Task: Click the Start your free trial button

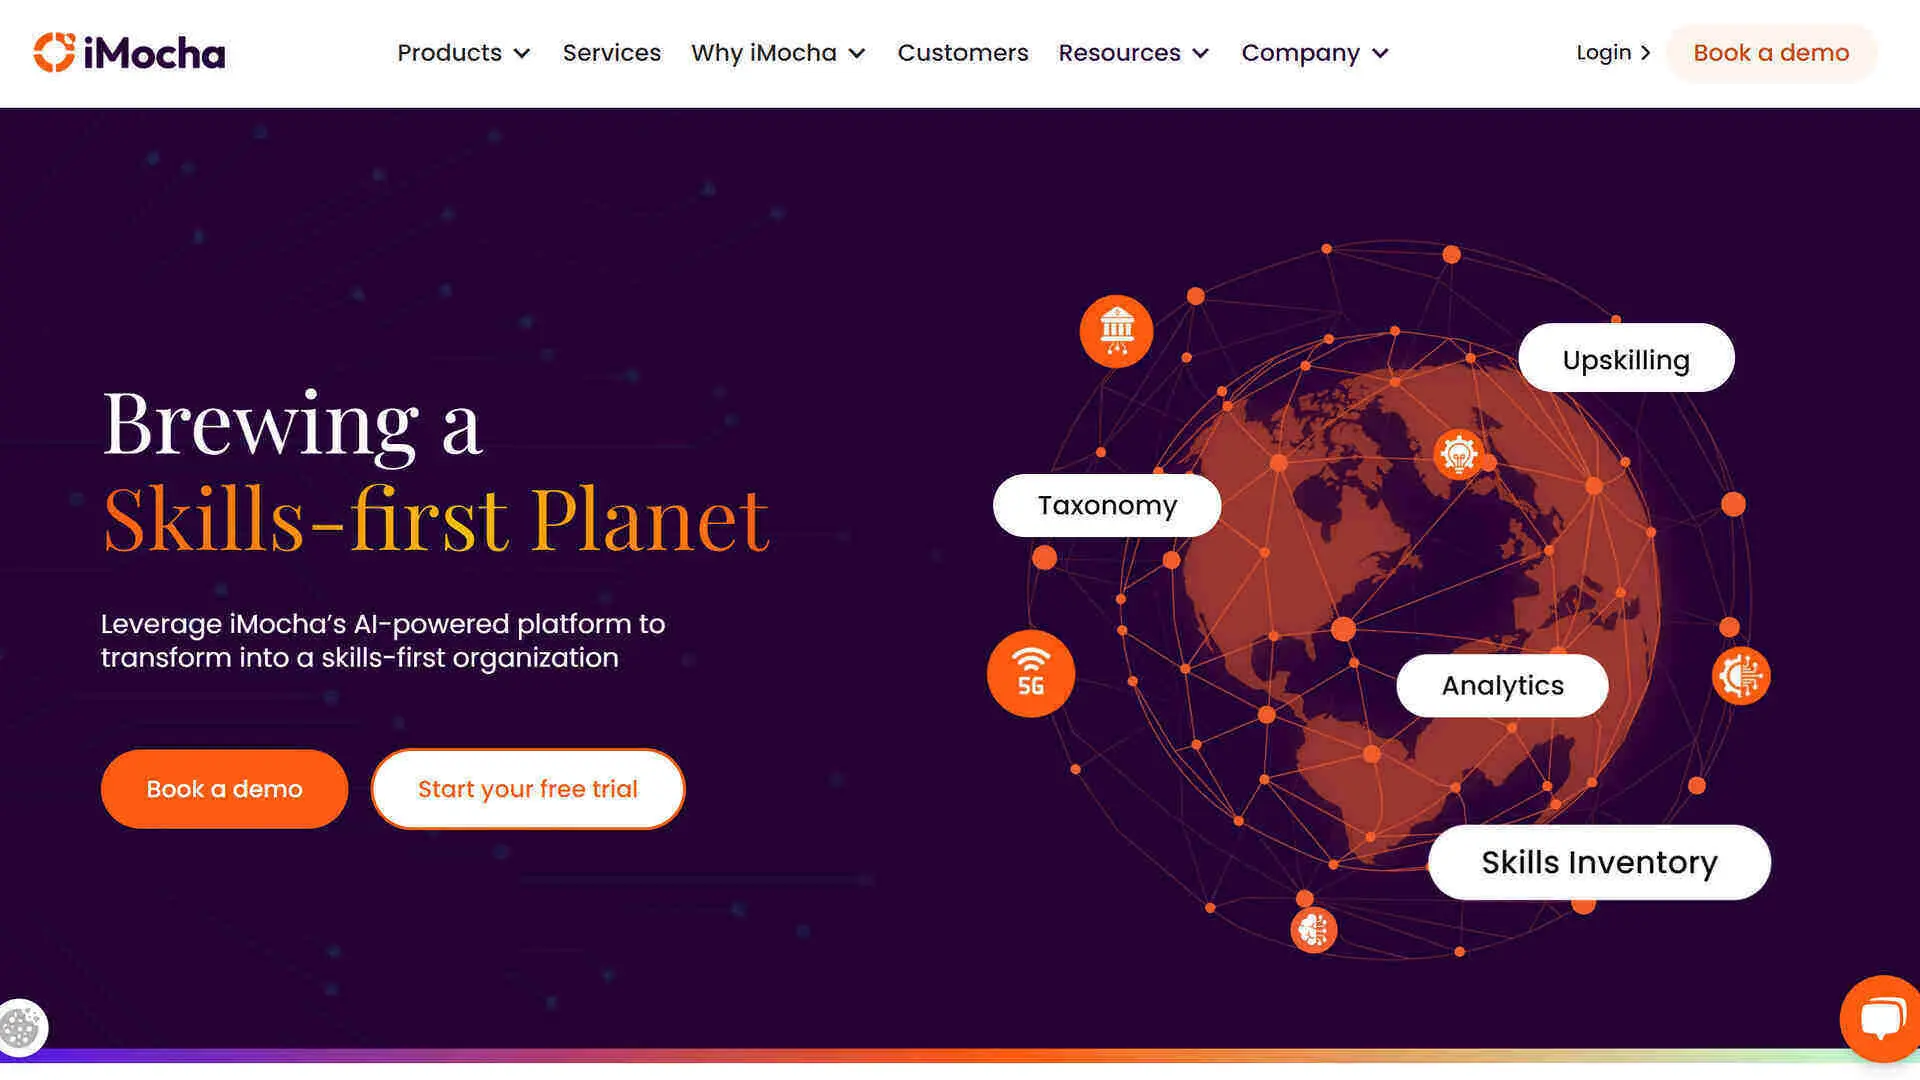Action: click(x=527, y=789)
